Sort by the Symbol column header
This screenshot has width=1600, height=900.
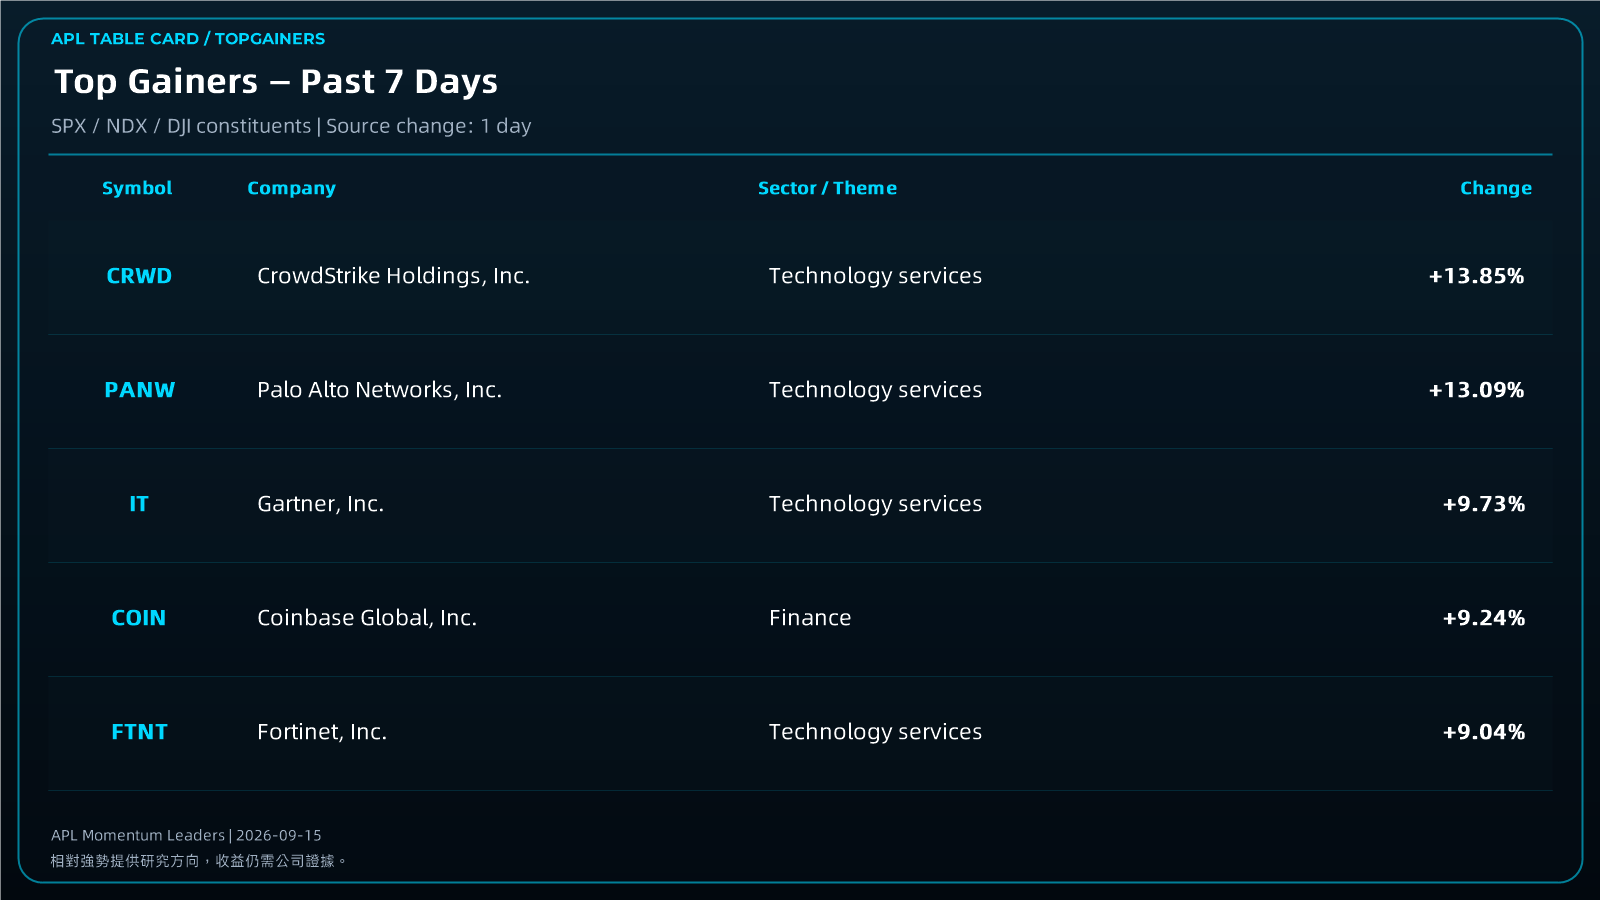[137, 188]
